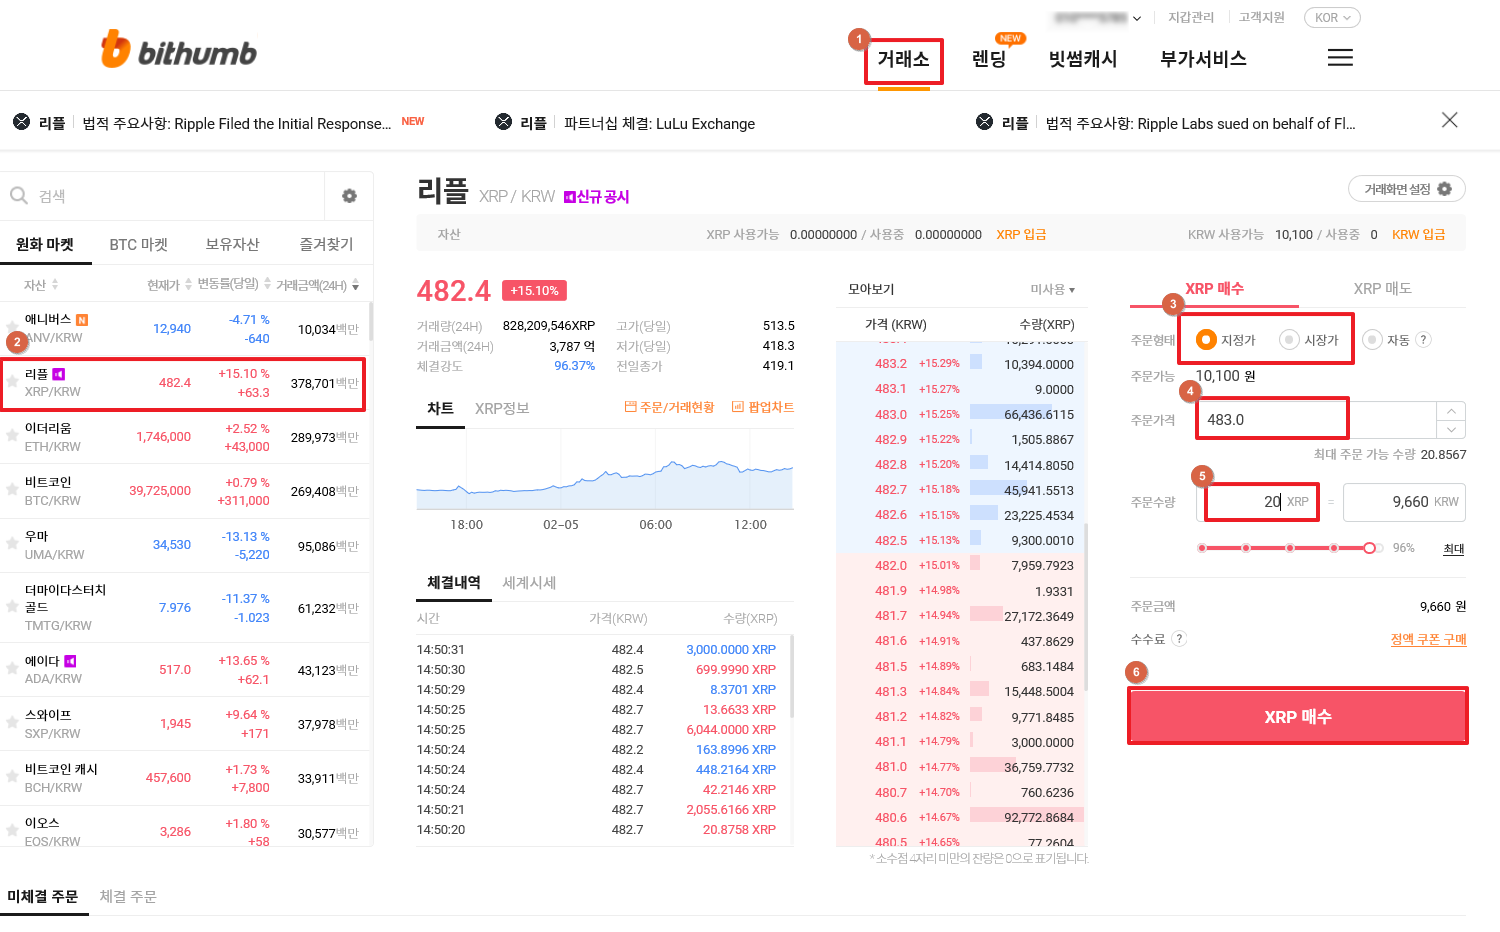
Task: Open 주문/거래현황 order status view
Action: [669, 407]
